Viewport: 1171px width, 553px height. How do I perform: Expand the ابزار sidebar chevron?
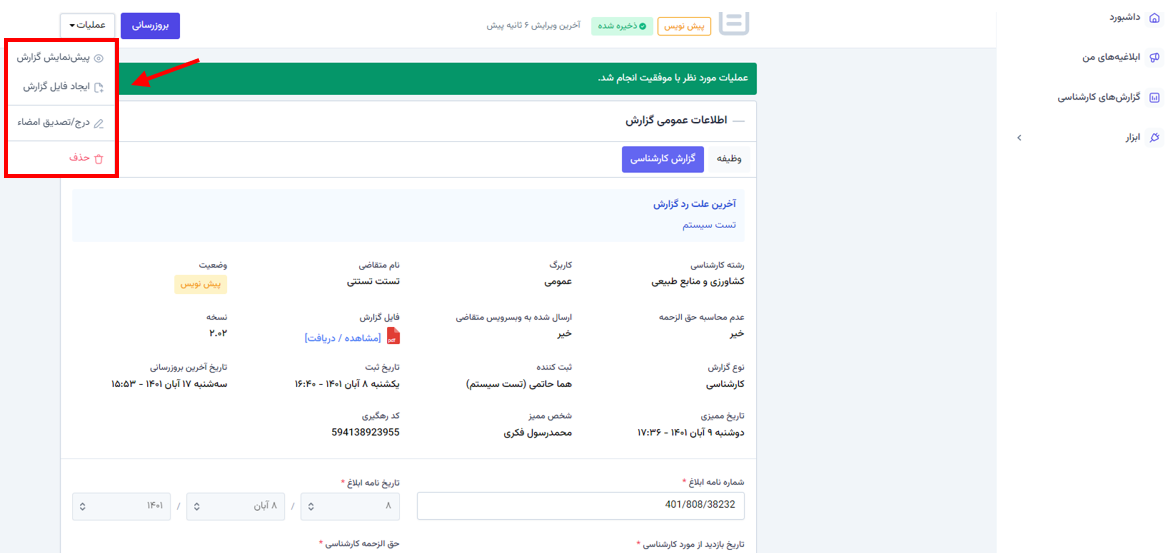coord(1020,138)
